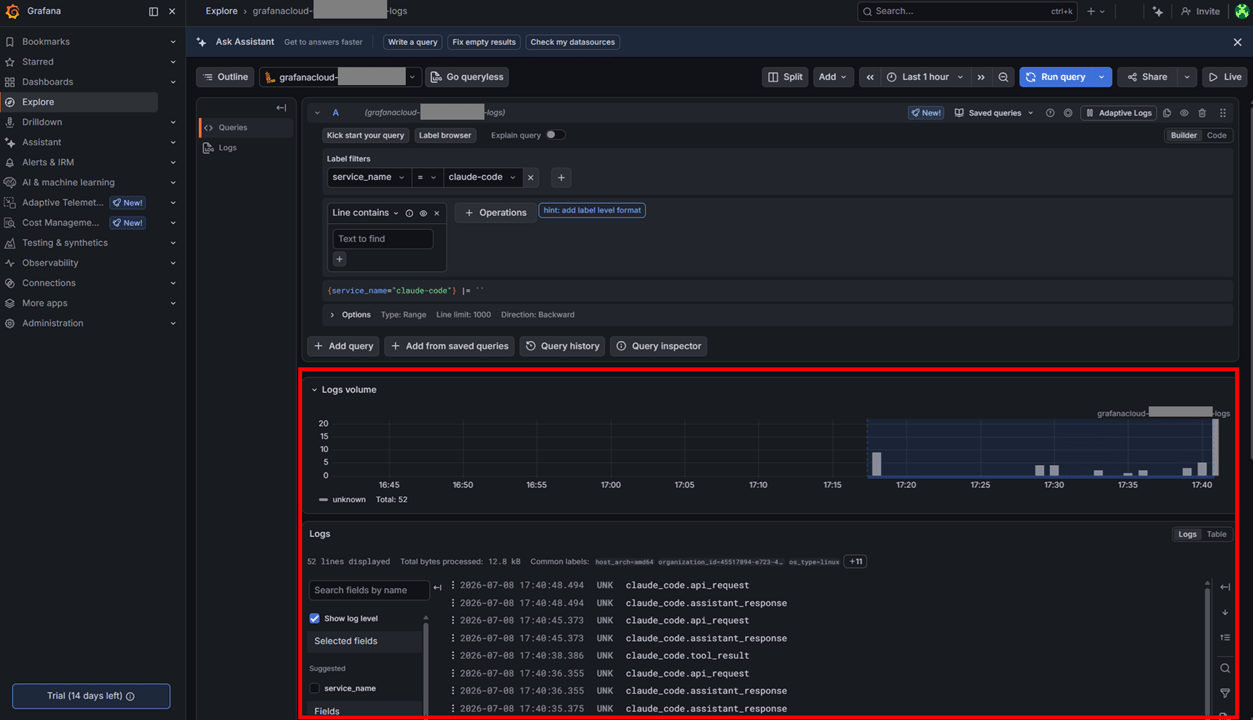Click the hint: add label level format
1253x720 pixels.
[x=592, y=211]
